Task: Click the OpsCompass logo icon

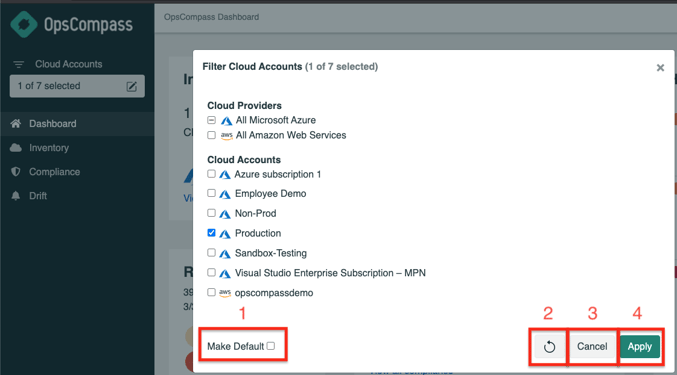Action: tap(24, 24)
